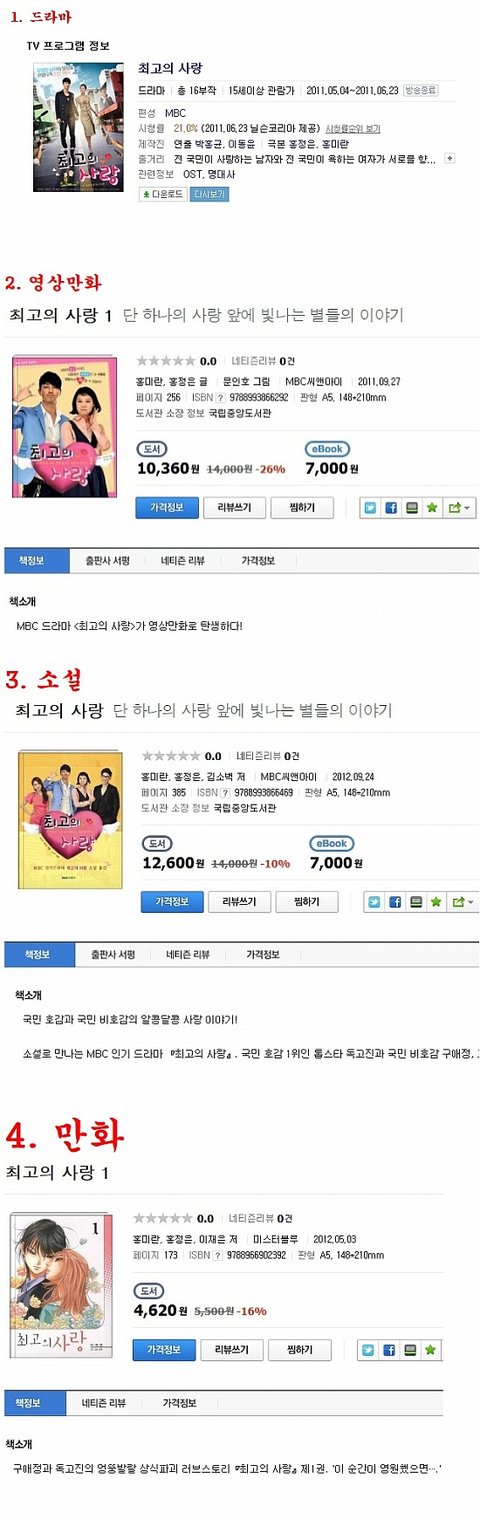Share 소설 book on Facebook
Screen dimensions: 480x1520
point(395,902)
